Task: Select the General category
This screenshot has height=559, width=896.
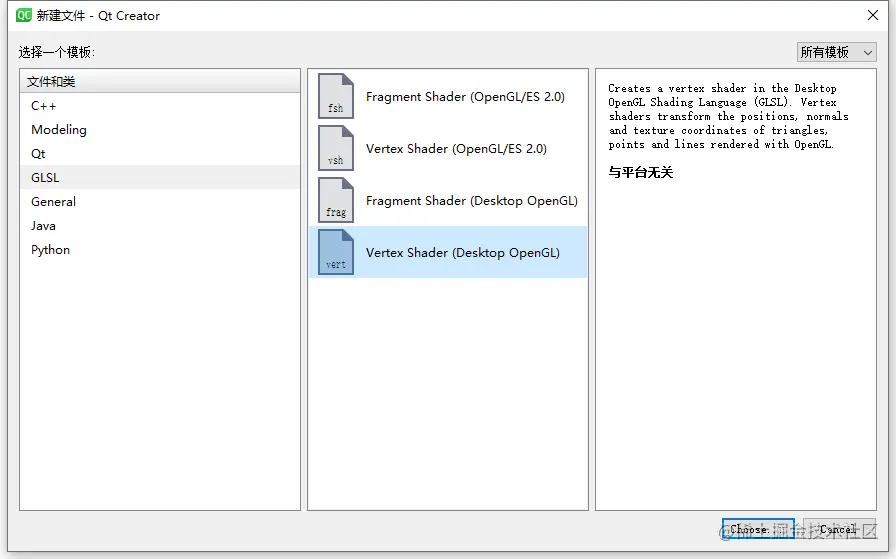Action: click(x=159, y=202)
